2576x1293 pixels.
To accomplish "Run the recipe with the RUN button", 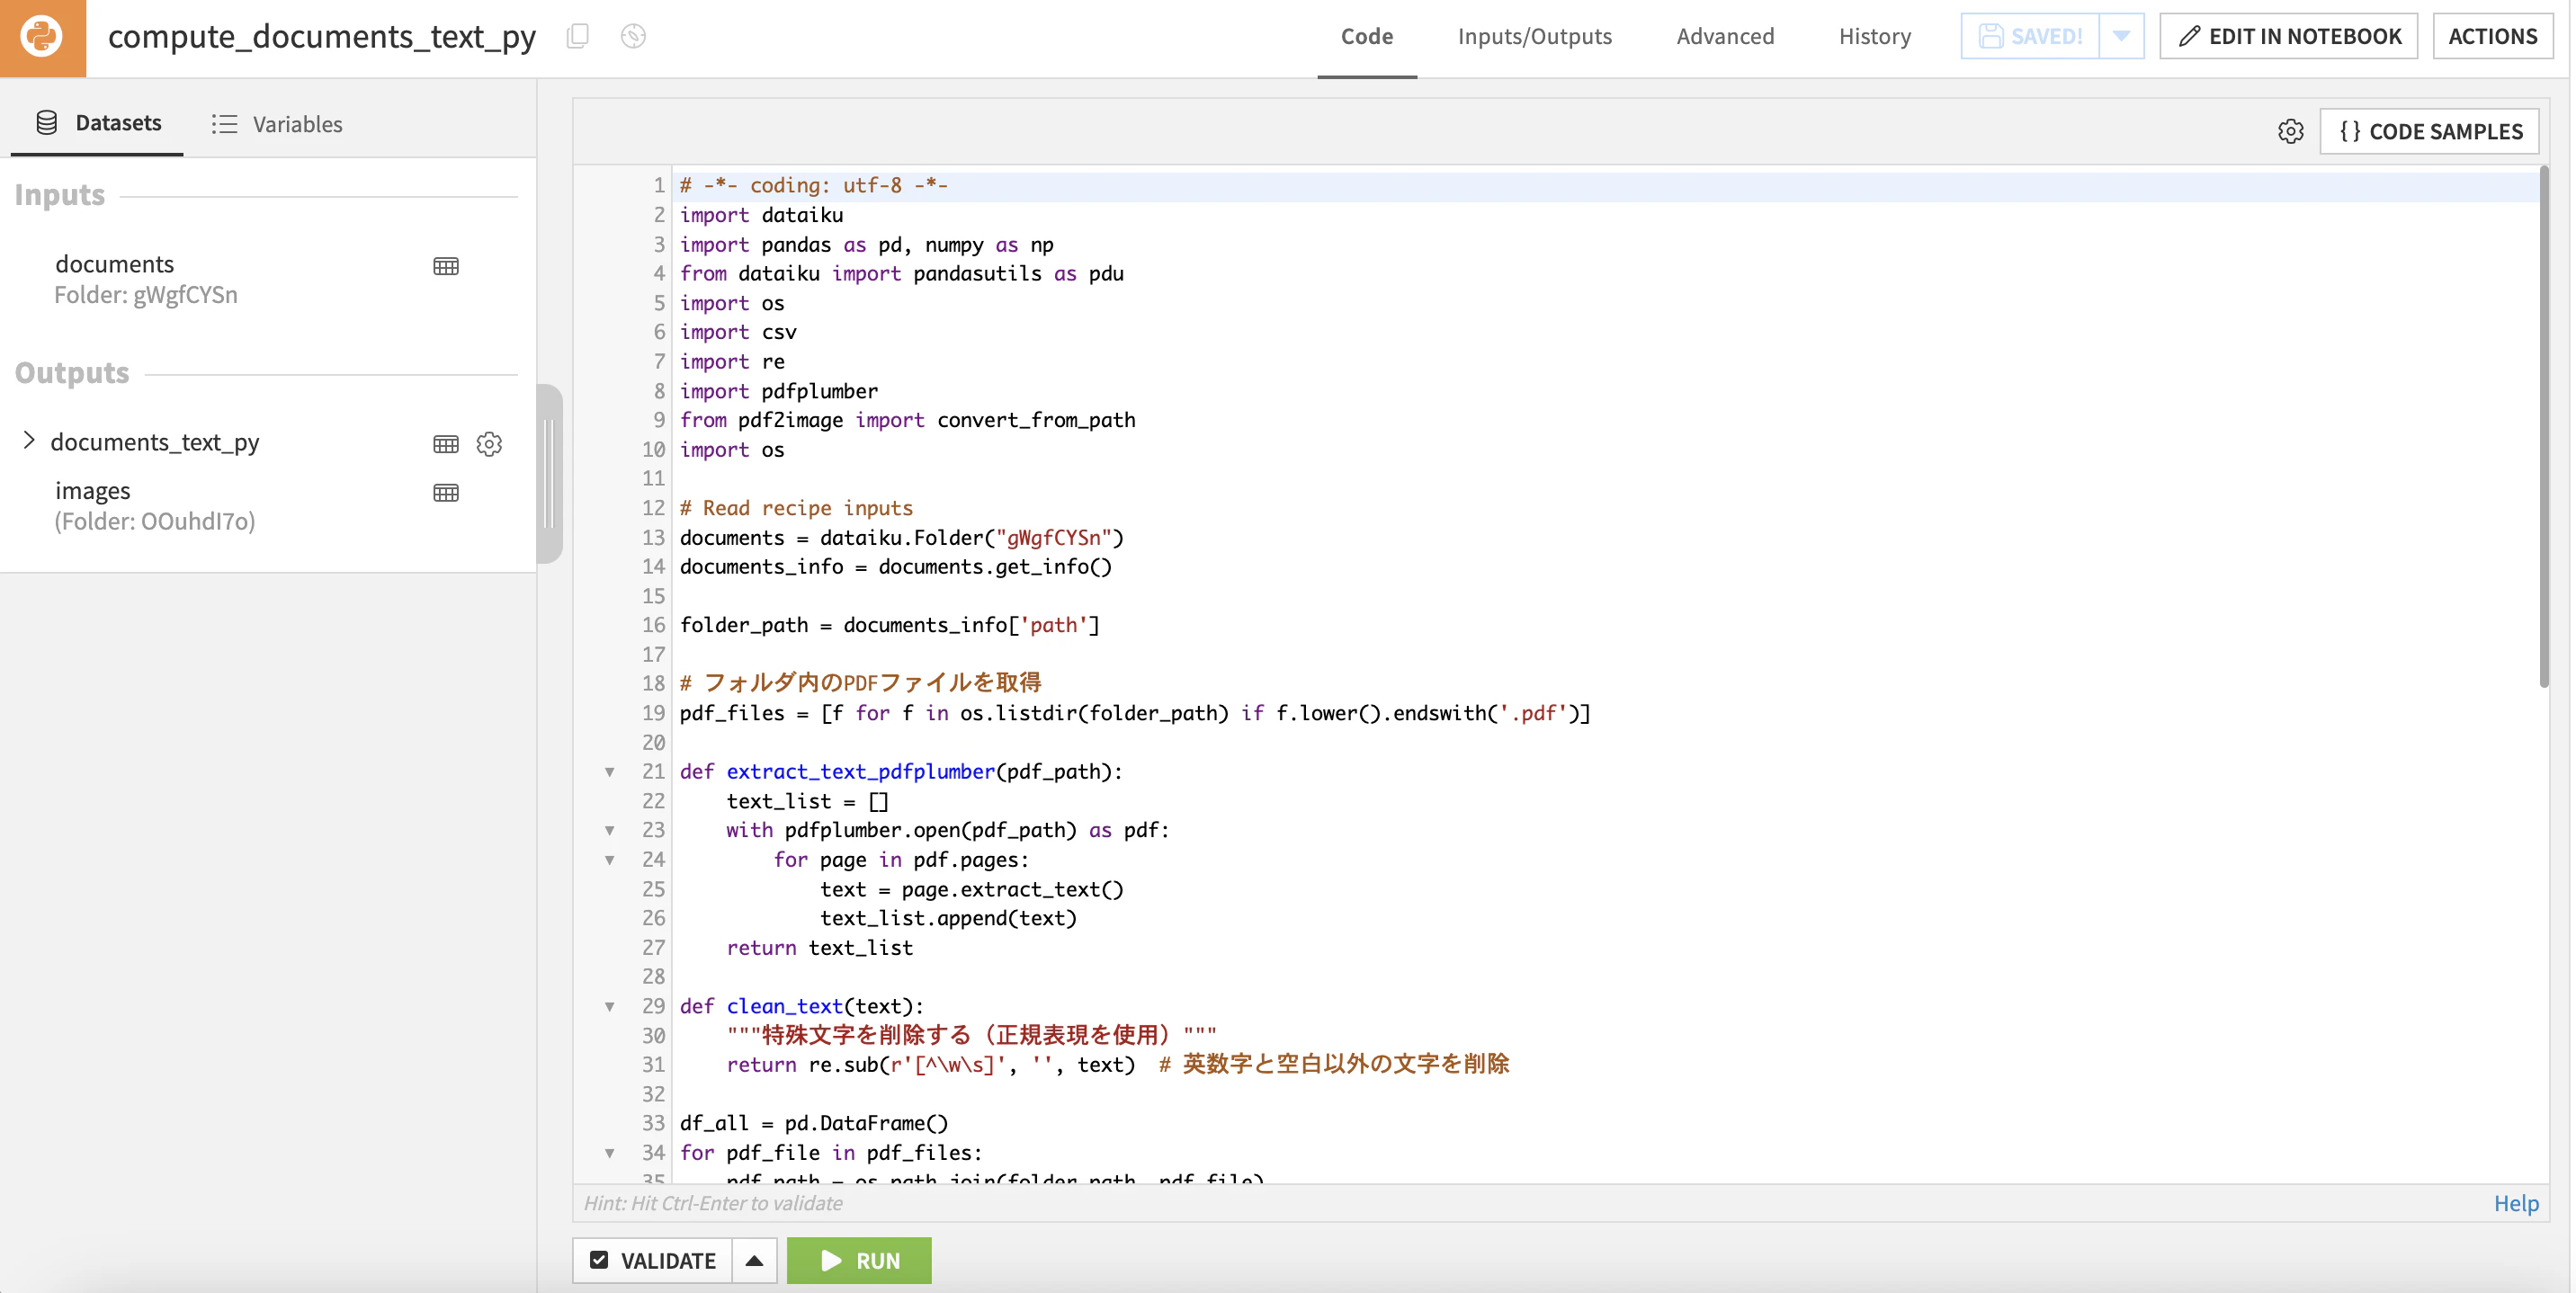I will point(859,1260).
